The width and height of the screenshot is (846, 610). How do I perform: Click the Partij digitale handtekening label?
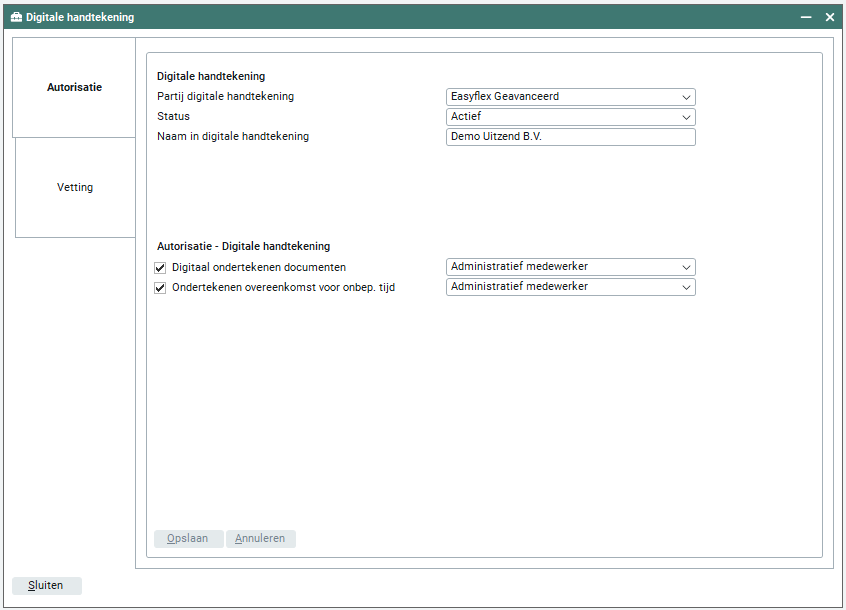click(x=225, y=97)
